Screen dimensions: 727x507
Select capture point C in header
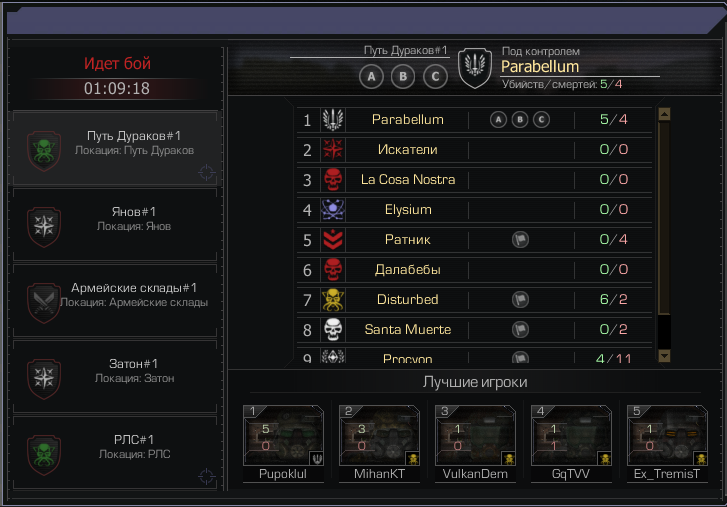(435, 76)
